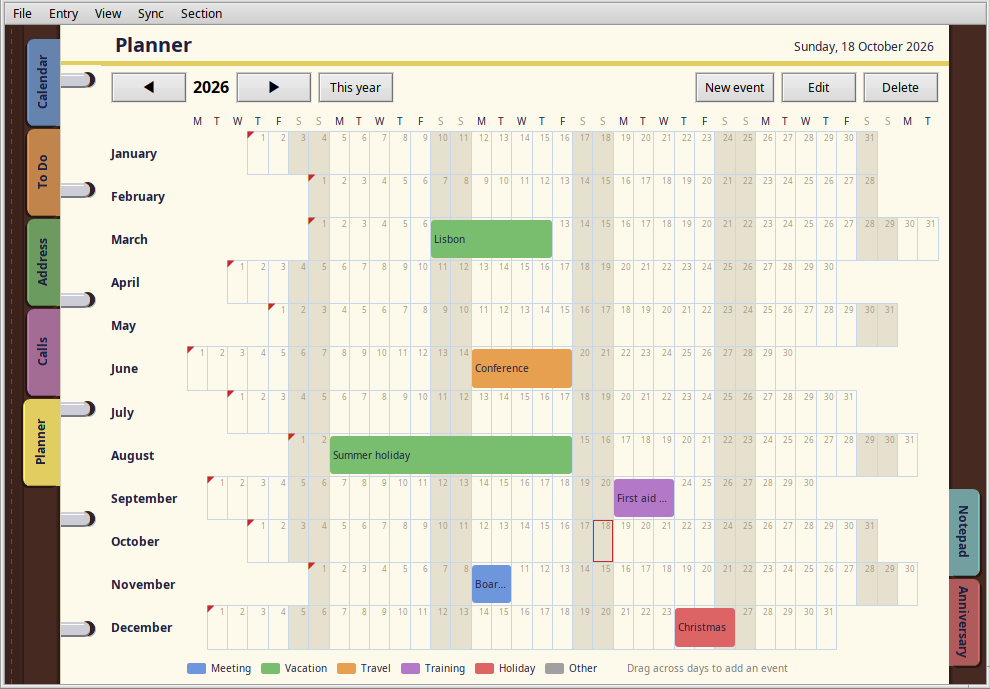Viewport: 990px width, 689px height.
Task: Select April 15 day cell
Action: coord(522,282)
